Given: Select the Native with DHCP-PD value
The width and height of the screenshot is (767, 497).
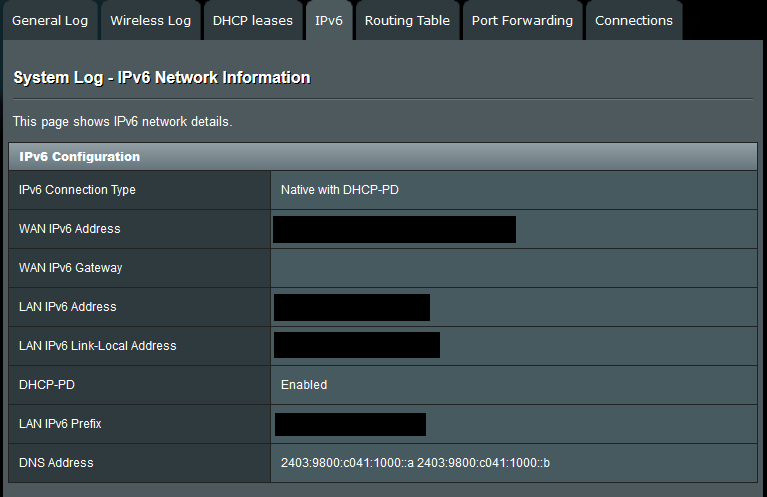Looking at the screenshot, I should click(340, 190).
